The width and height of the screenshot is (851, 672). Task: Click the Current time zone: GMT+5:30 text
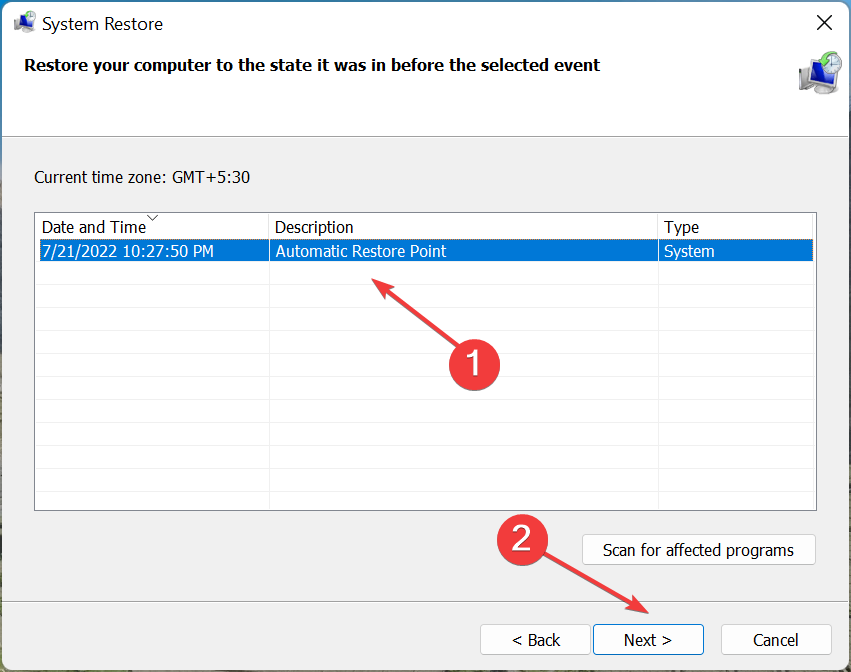click(142, 177)
